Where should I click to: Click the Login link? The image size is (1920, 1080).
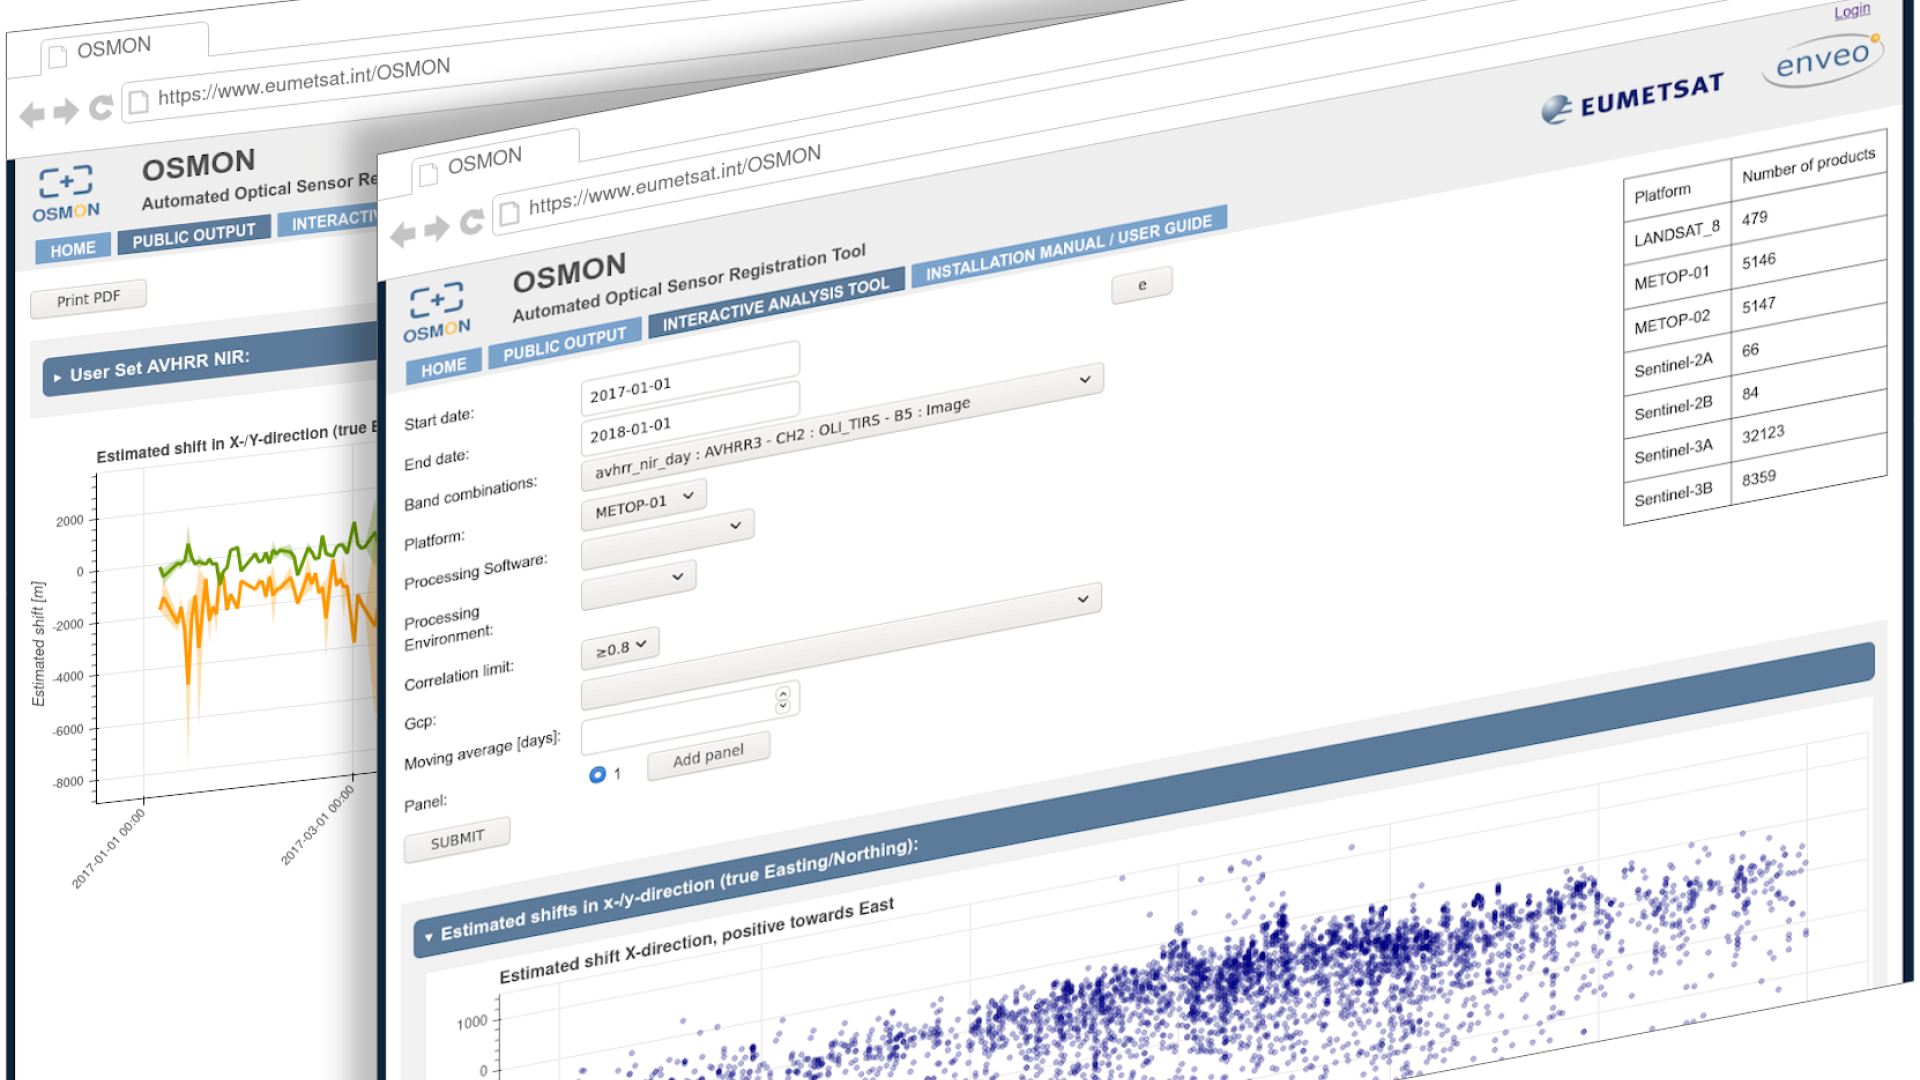[1852, 10]
